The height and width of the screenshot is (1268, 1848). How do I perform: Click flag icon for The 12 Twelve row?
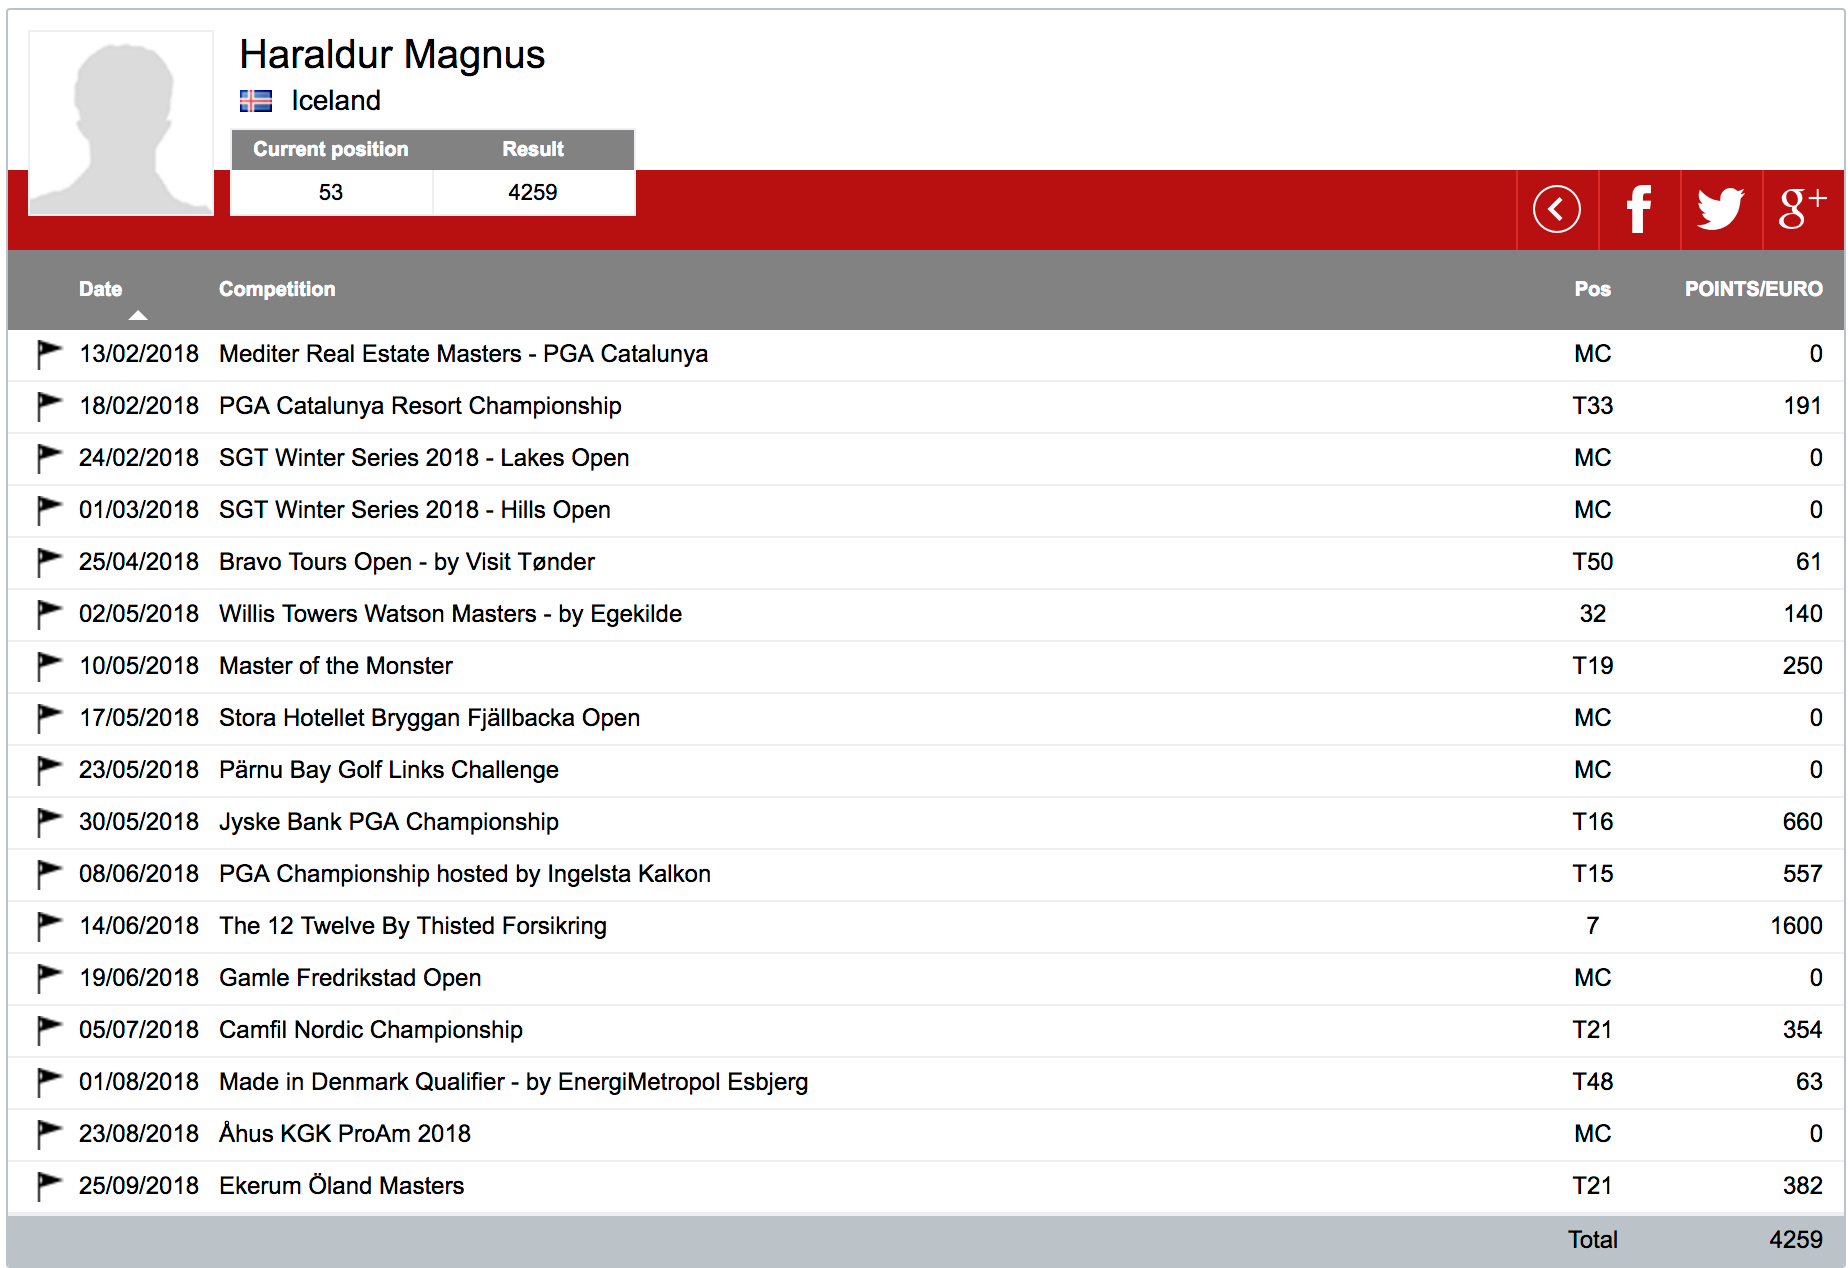(x=49, y=926)
